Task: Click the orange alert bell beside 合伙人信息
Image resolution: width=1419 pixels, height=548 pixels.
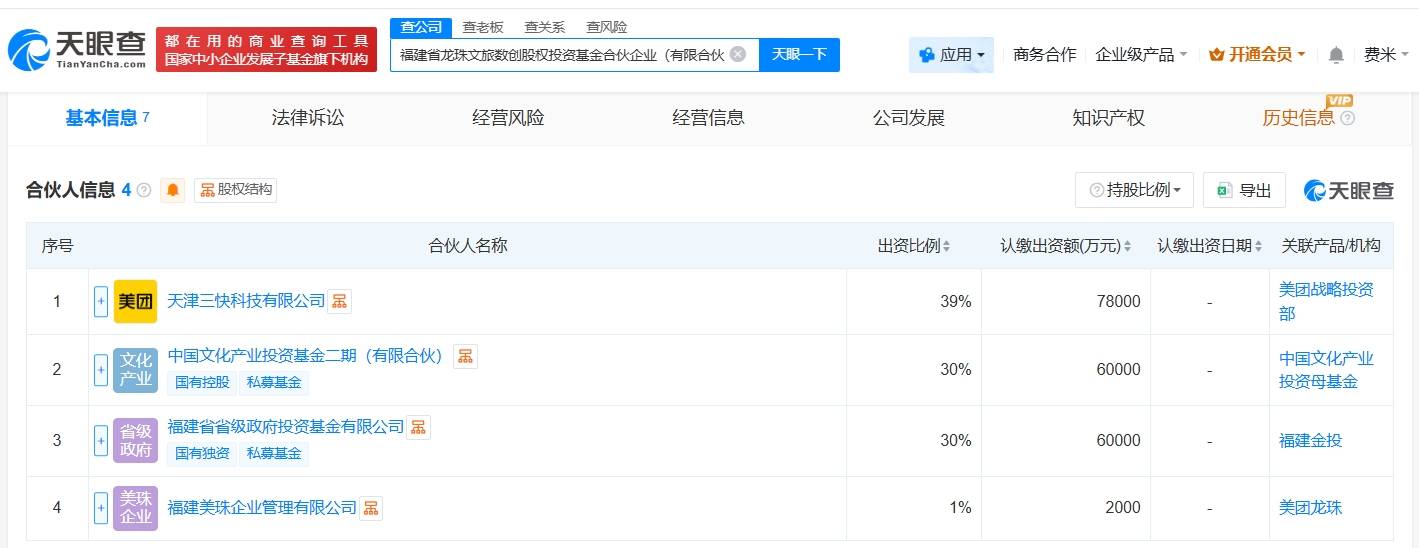Action: 173,190
